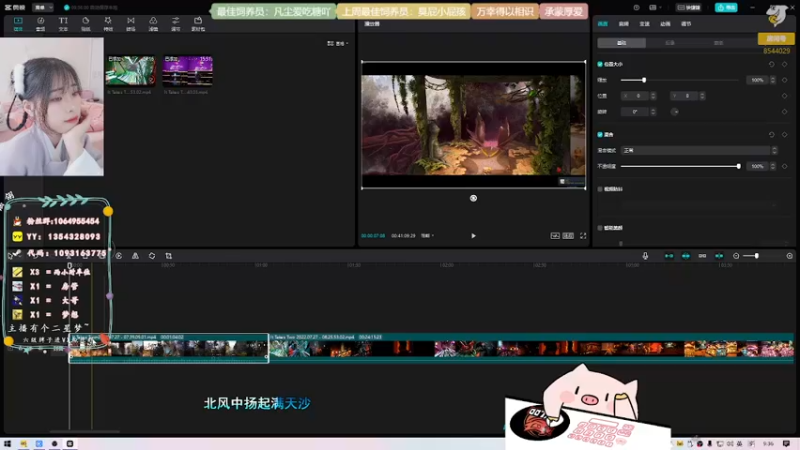Viewport: 800px width, 450px height.
Task: Toggle clip linkage on timeline toolbar
Action: point(702,256)
